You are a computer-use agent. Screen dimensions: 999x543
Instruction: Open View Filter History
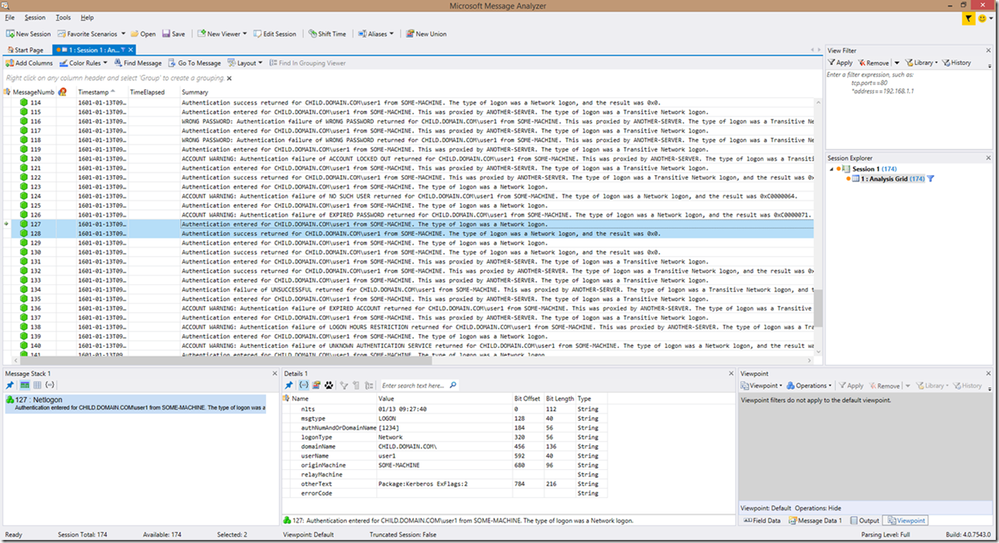click(957, 62)
